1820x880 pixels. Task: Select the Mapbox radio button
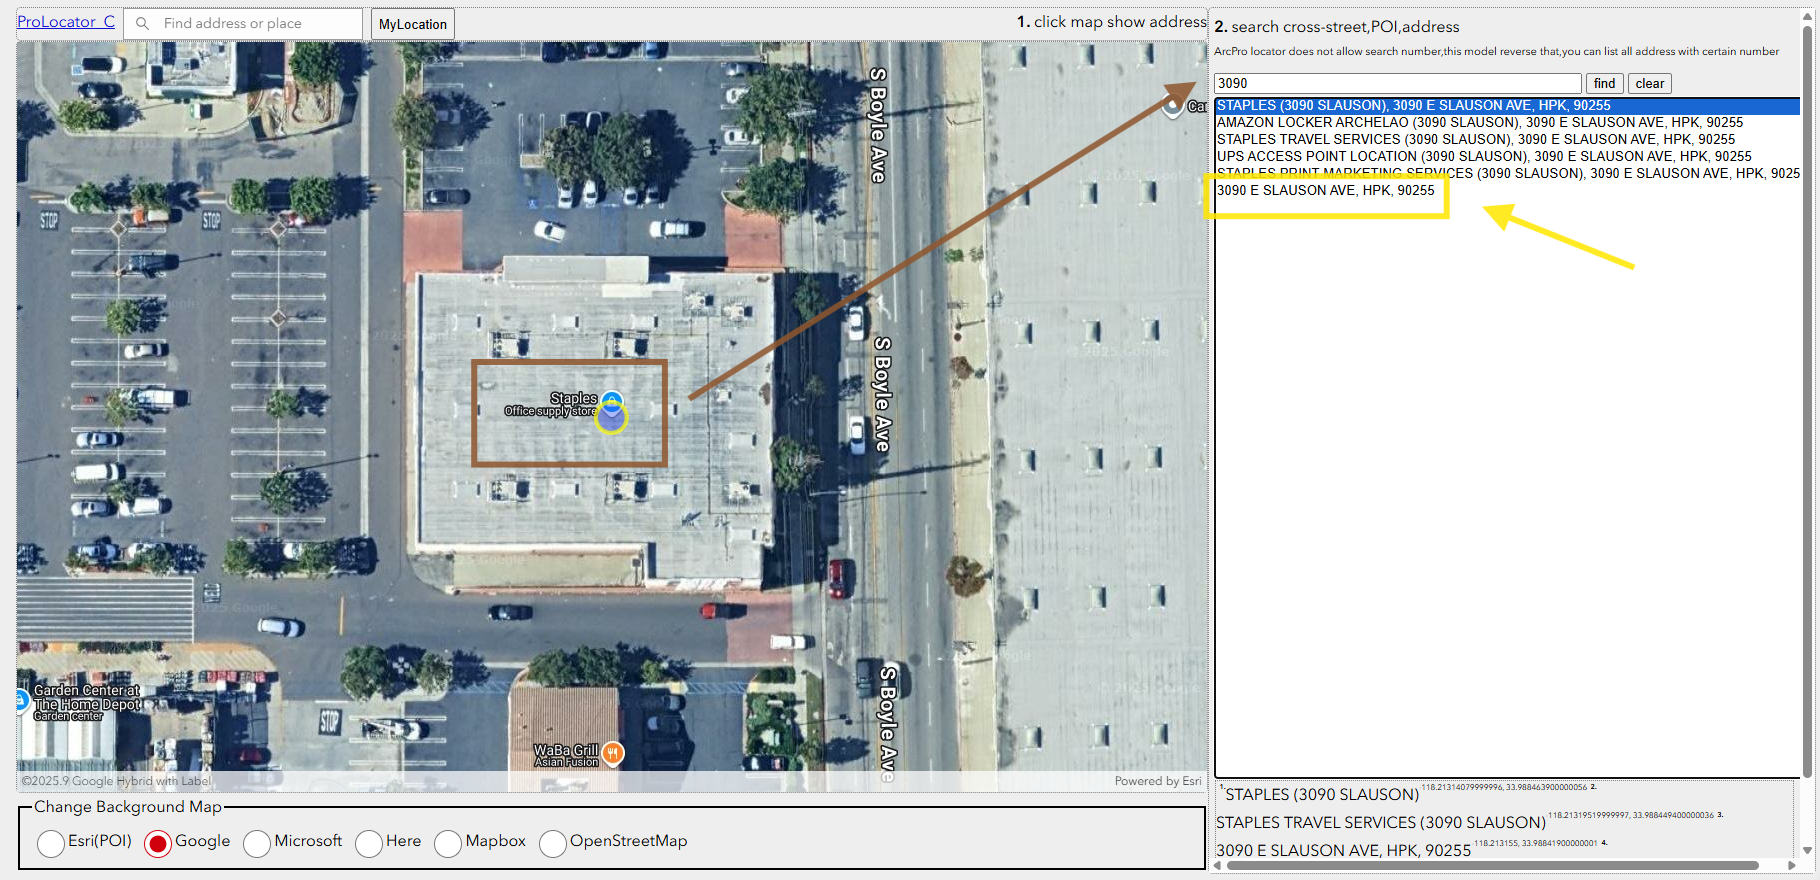pos(448,843)
